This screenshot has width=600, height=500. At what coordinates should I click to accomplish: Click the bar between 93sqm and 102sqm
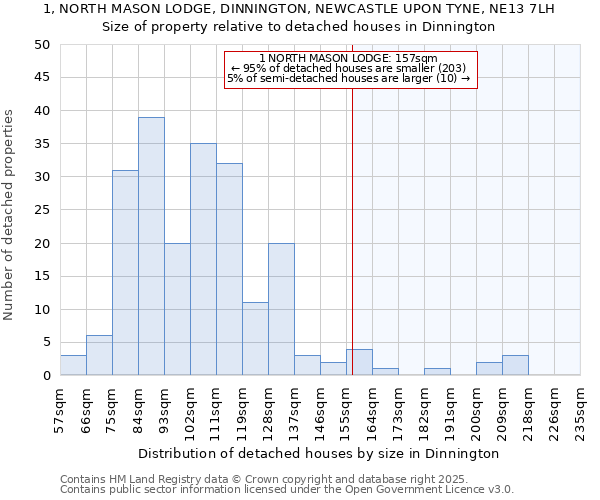point(178,309)
